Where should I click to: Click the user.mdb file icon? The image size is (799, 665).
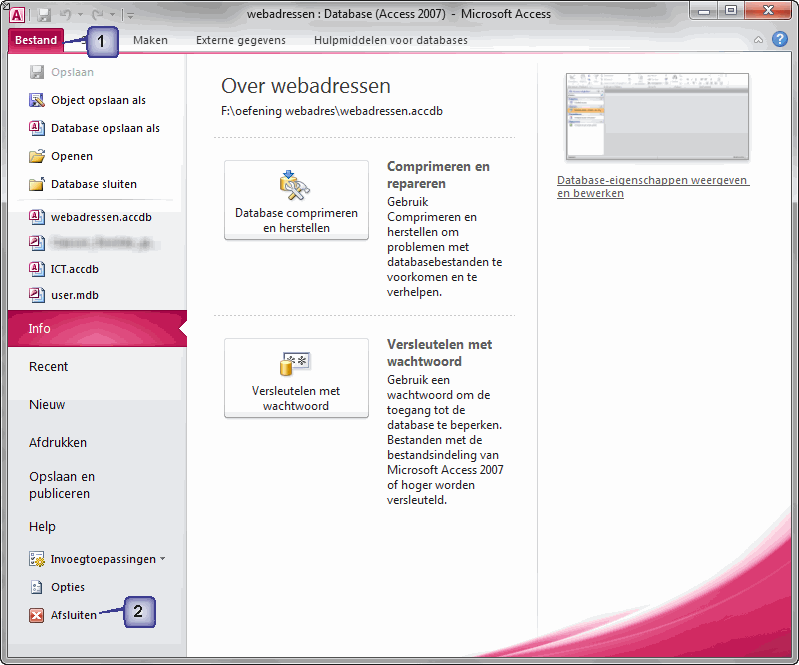[37, 295]
